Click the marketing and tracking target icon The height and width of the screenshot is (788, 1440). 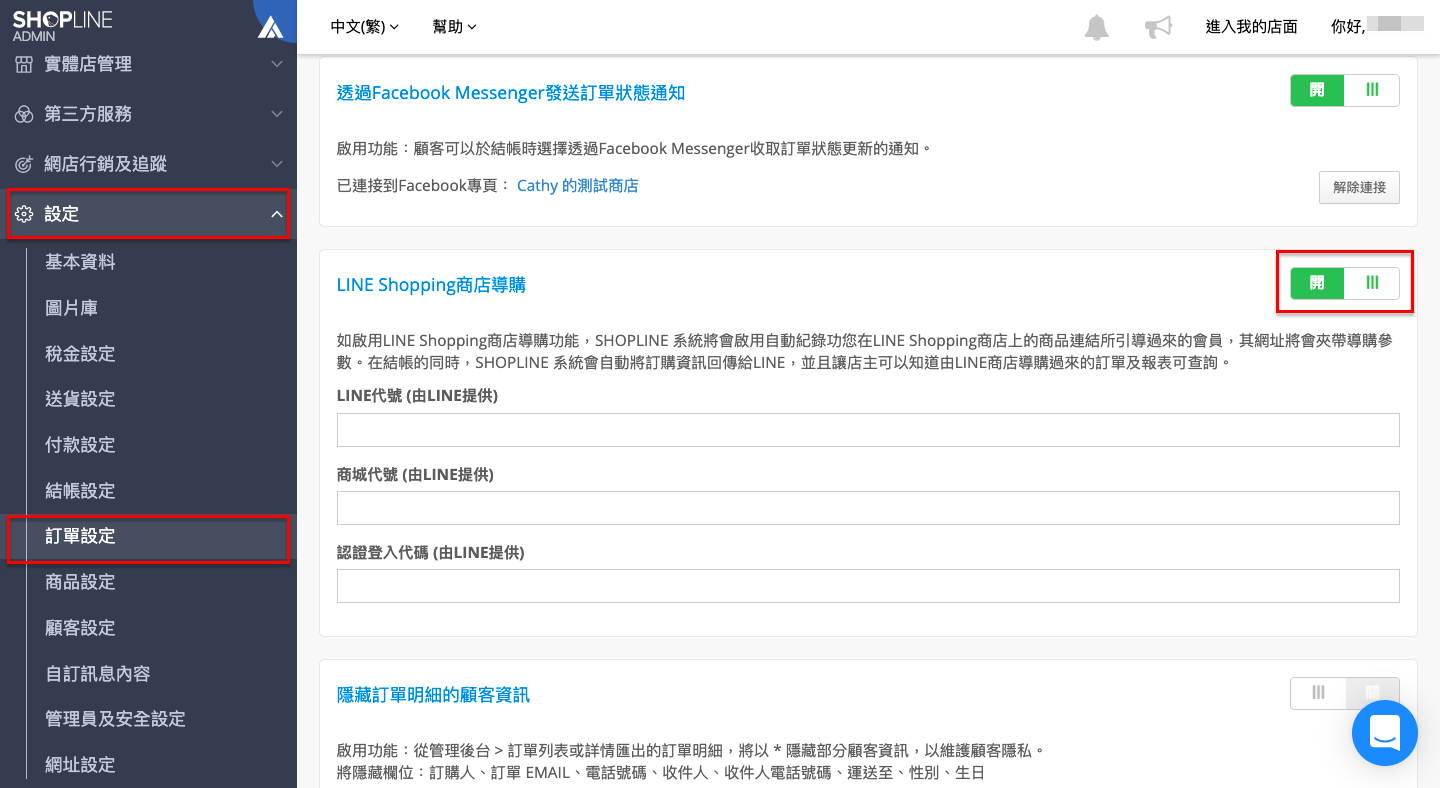pos(24,164)
